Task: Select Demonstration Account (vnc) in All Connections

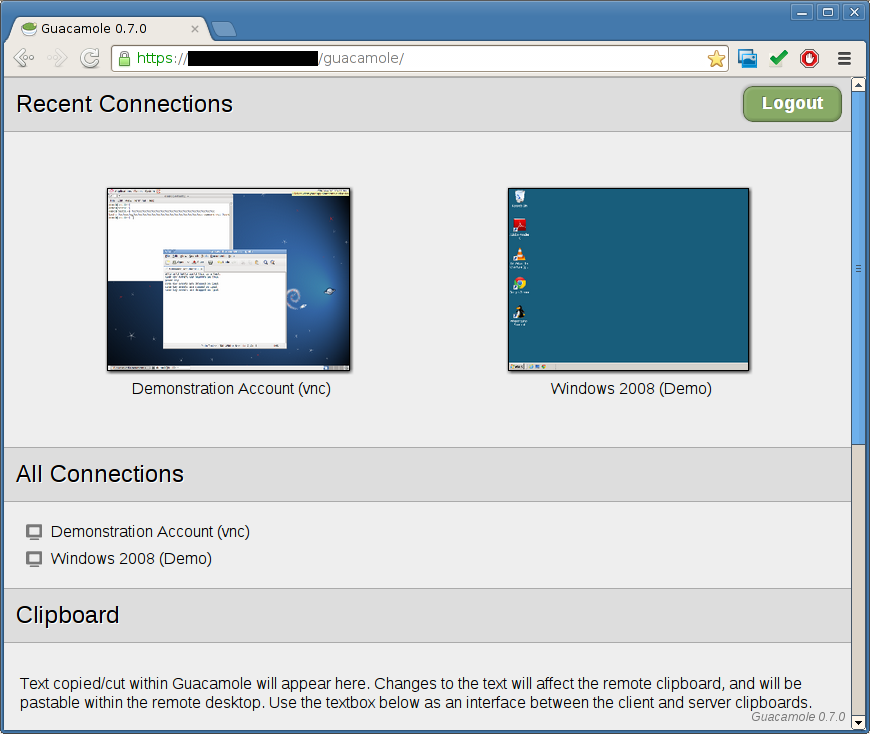Action: tap(150, 532)
